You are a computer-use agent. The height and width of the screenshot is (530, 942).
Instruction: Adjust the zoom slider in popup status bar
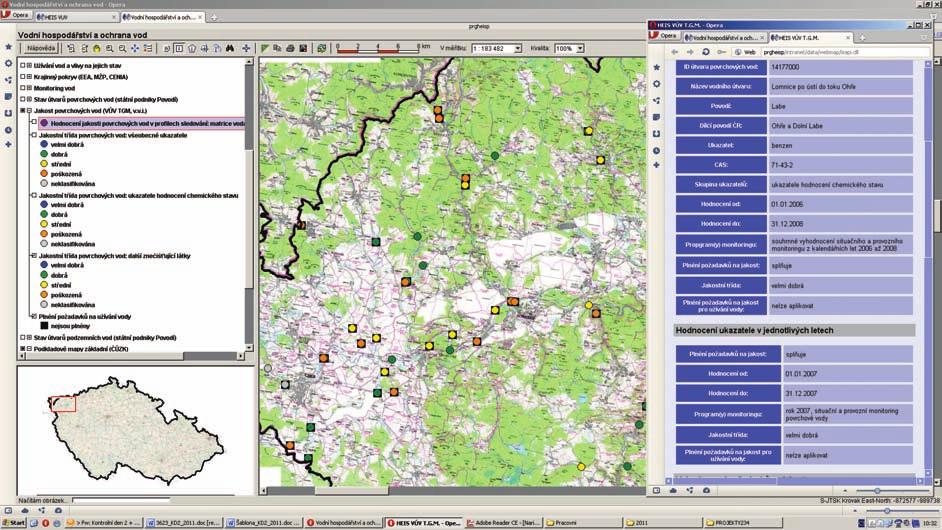coord(877,491)
